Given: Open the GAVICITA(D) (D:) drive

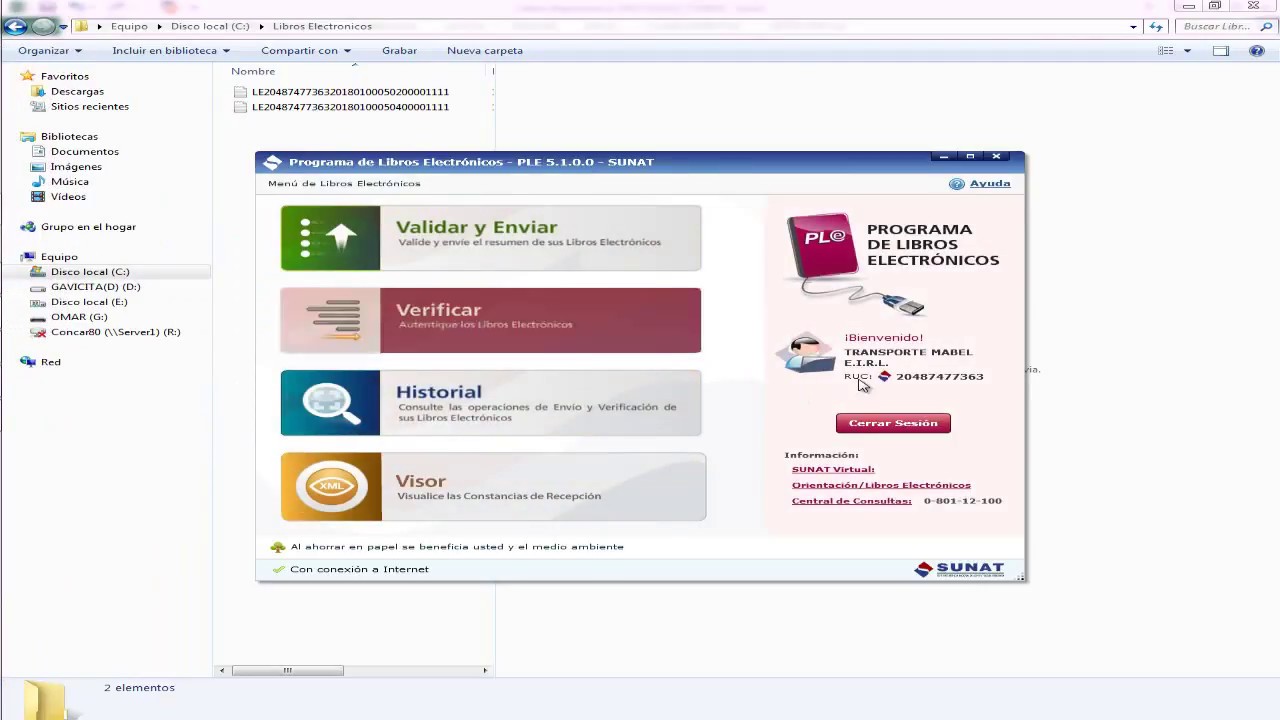Looking at the screenshot, I should click(95, 286).
